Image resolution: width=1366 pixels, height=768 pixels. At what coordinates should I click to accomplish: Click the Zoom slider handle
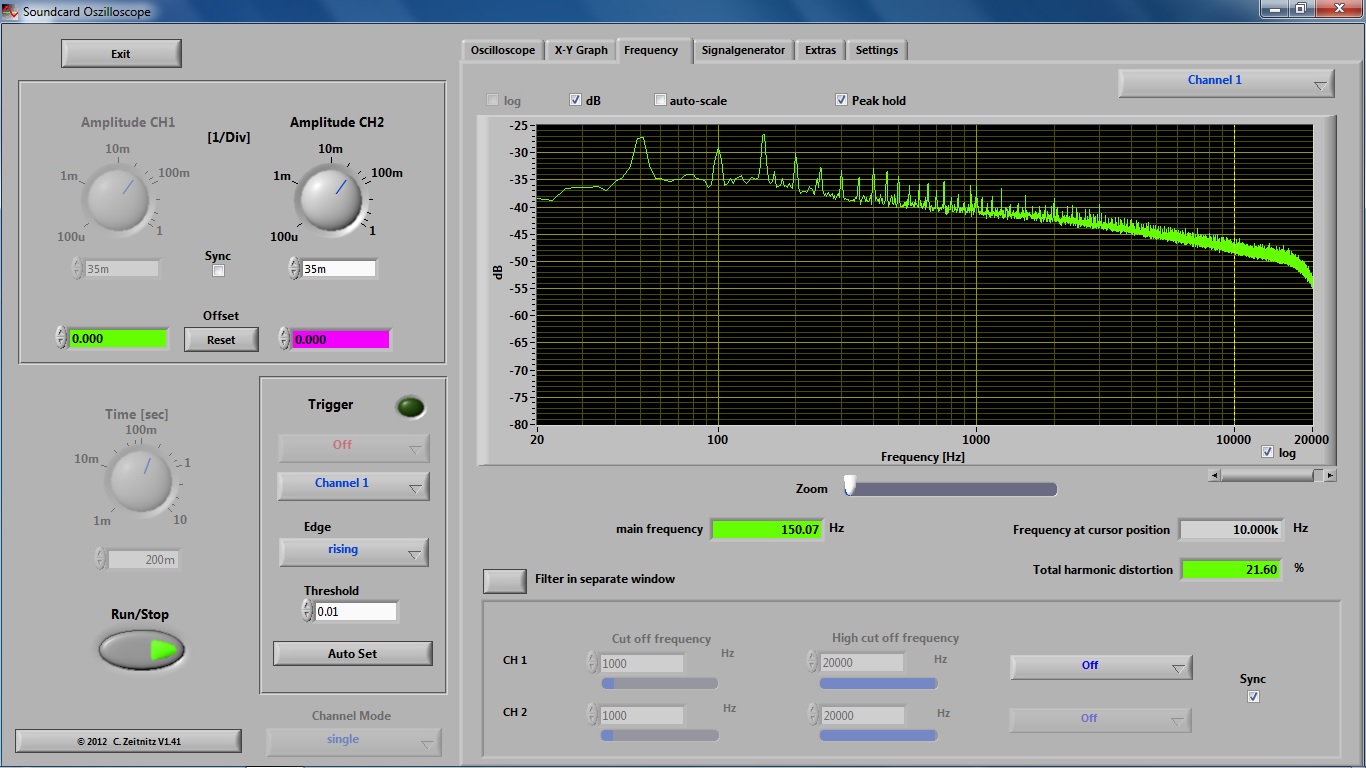(850, 486)
